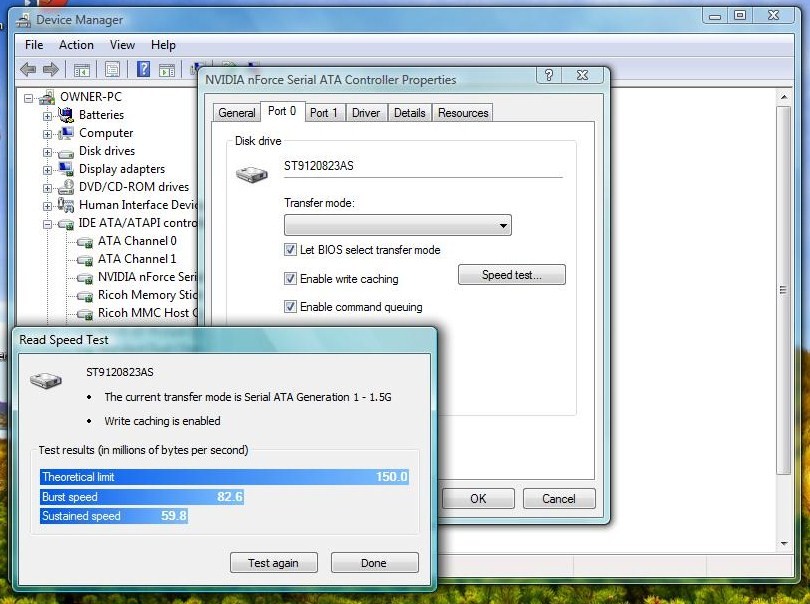Select the DVD/CD-ROM drives icon
The width and height of the screenshot is (810, 604).
(x=66, y=187)
